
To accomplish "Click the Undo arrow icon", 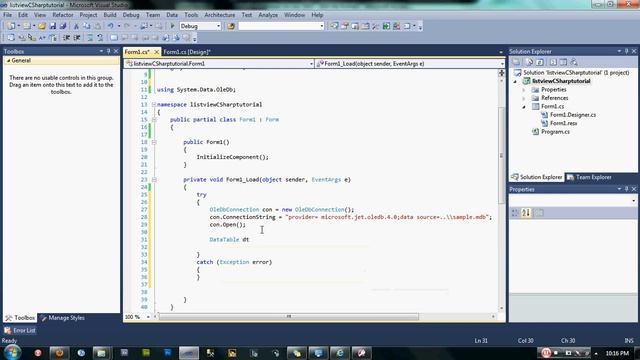I will (x=110, y=26).
